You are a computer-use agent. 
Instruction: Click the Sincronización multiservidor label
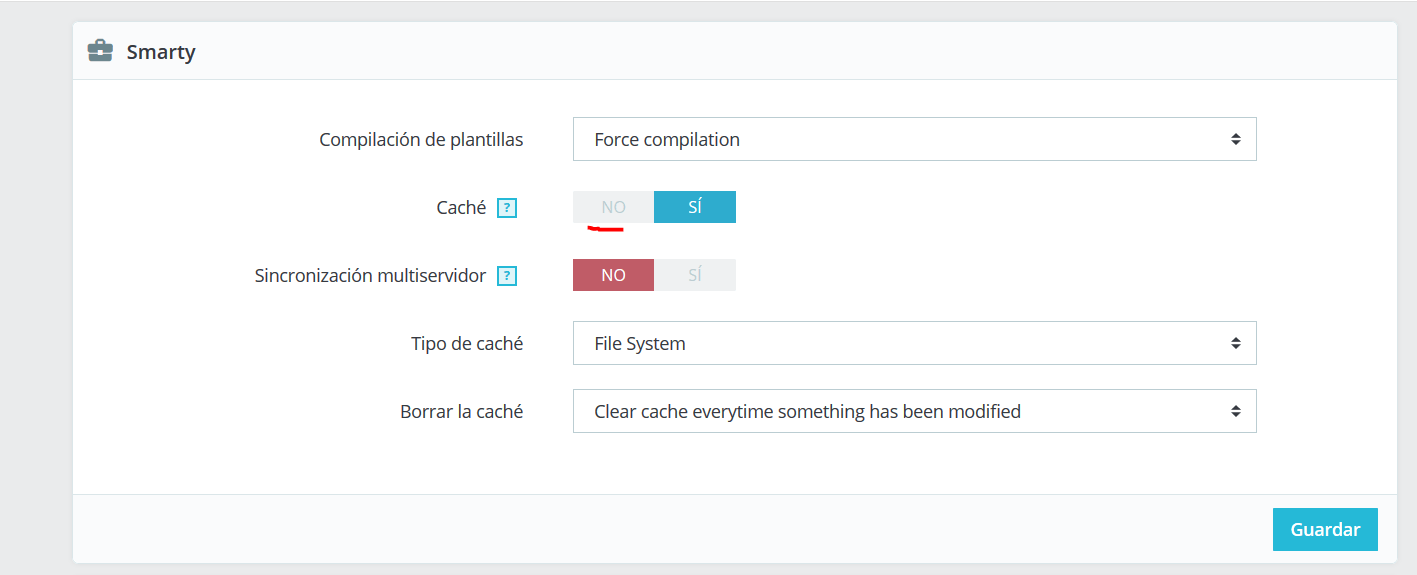(371, 276)
